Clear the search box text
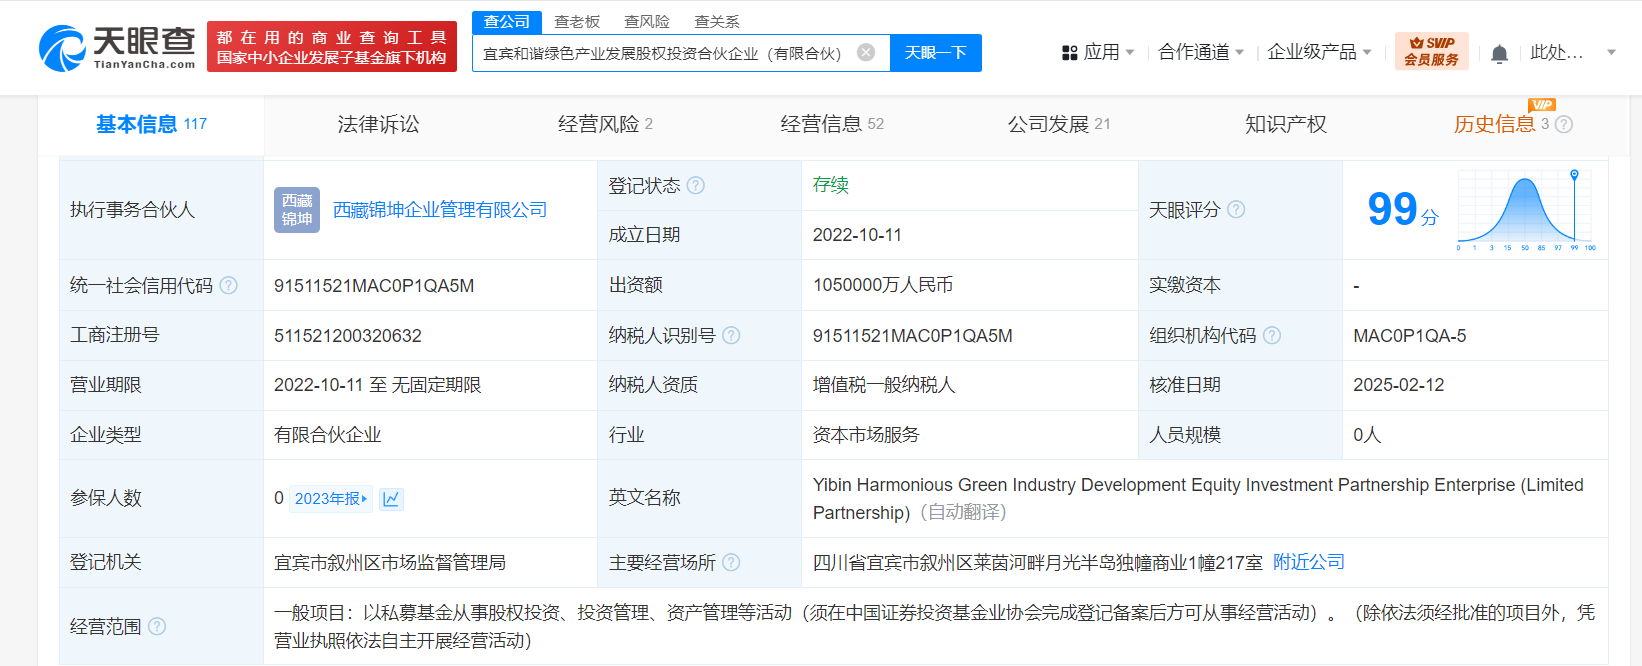The image size is (1642, 666). coord(866,53)
